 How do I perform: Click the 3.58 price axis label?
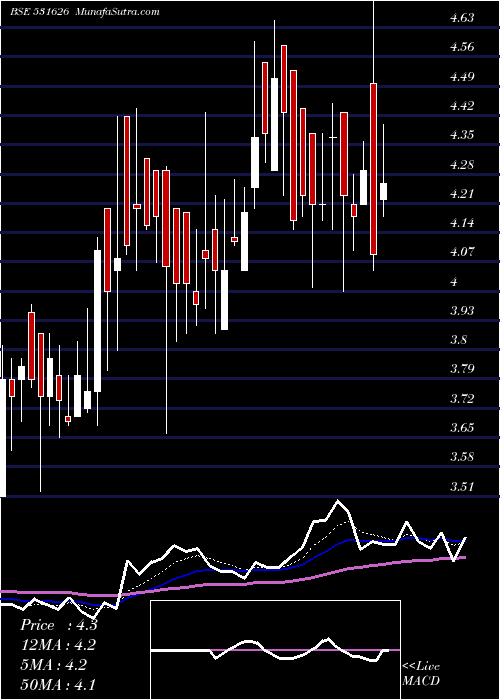[x=462, y=457]
